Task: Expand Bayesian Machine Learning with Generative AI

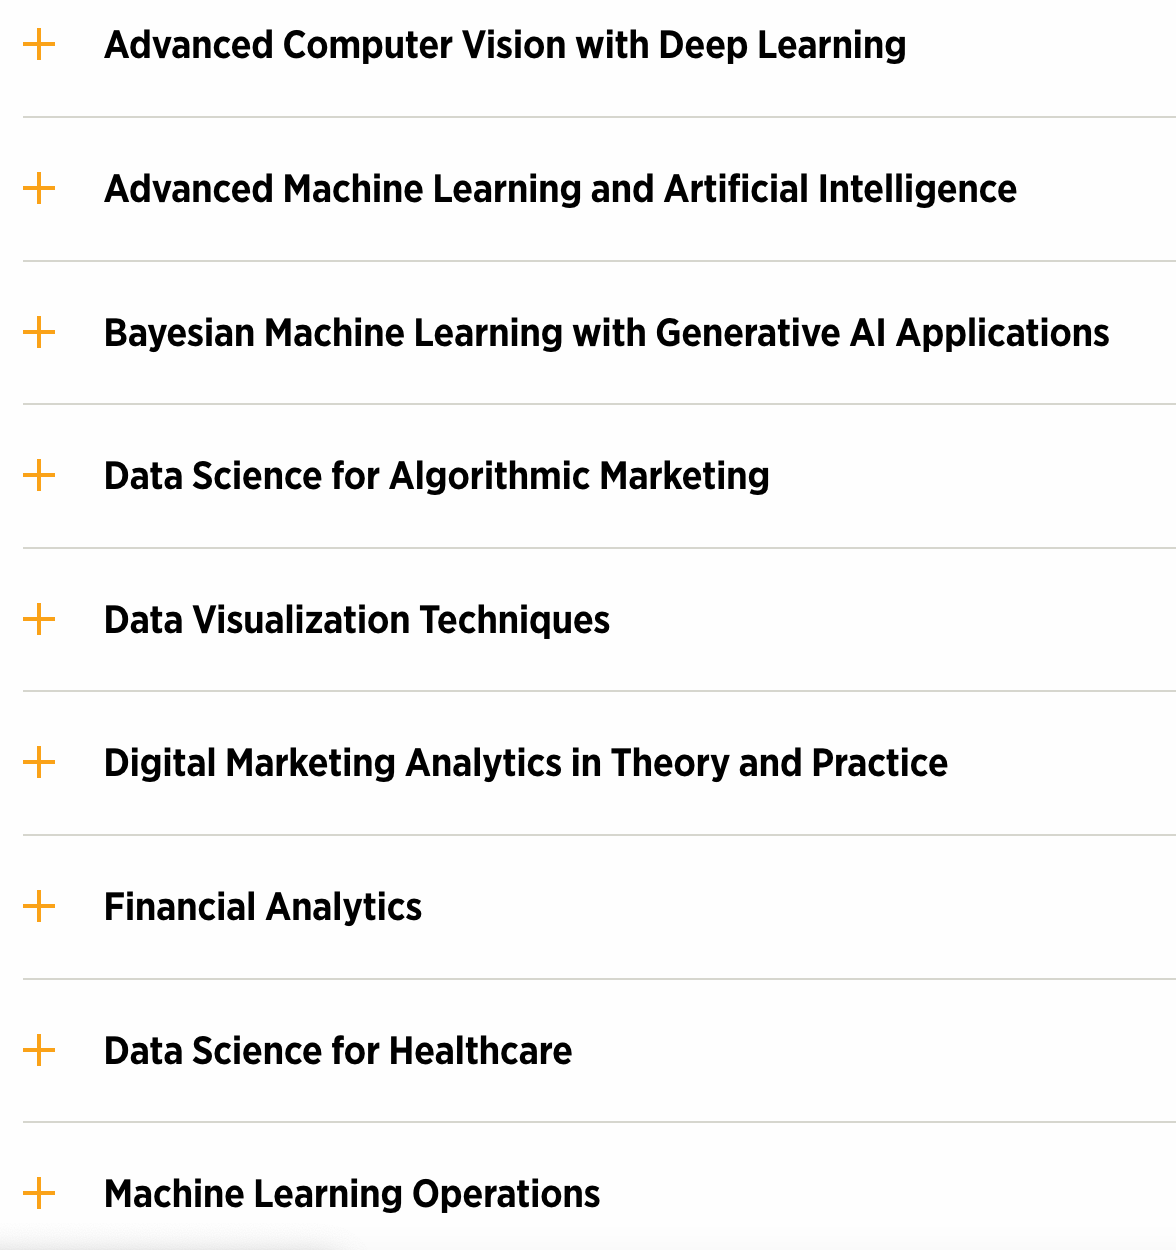Action: click(x=606, y=332)
